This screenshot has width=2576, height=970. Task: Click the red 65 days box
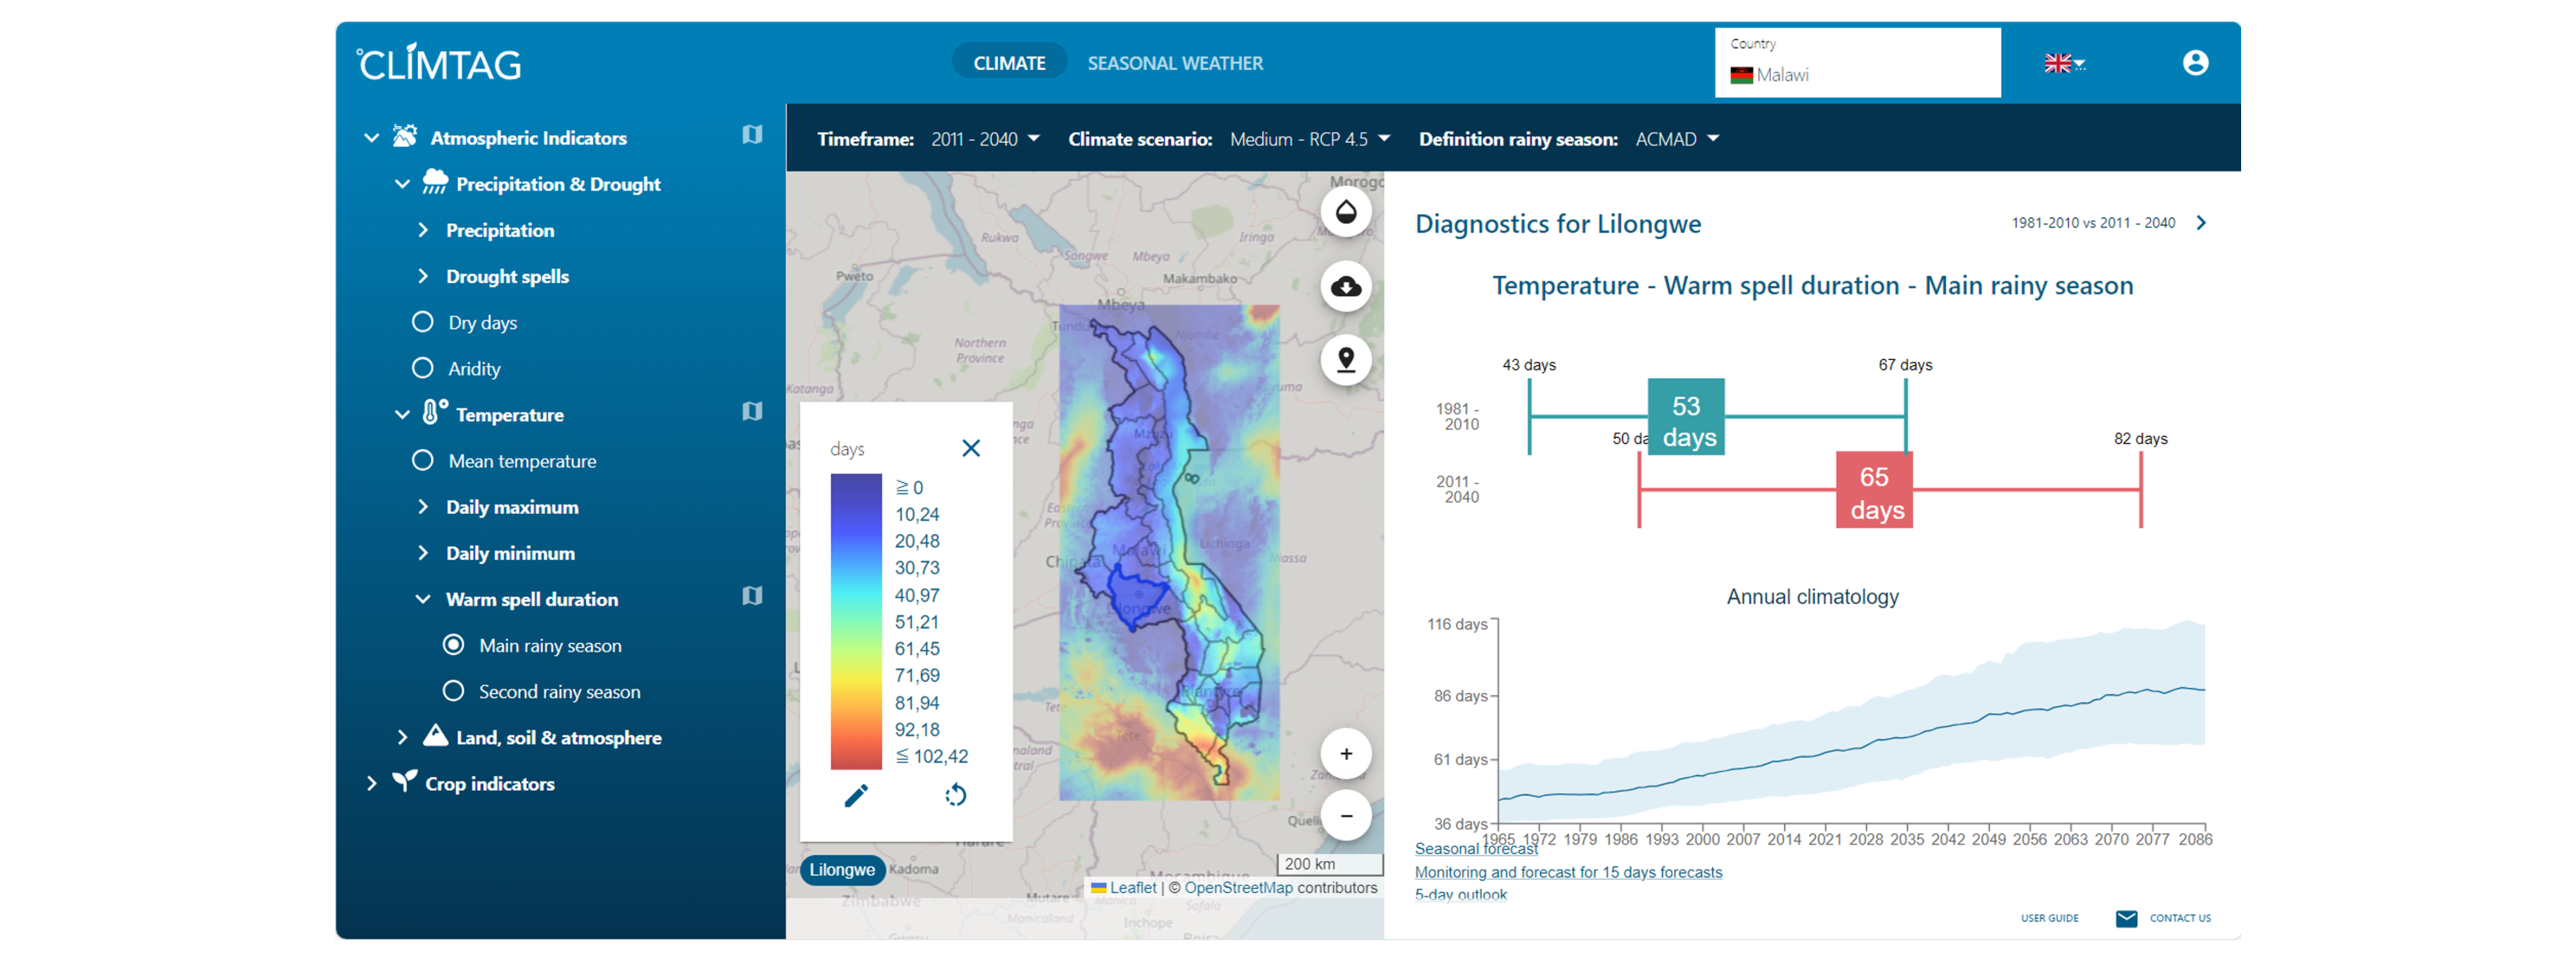tap(1874, 490)
